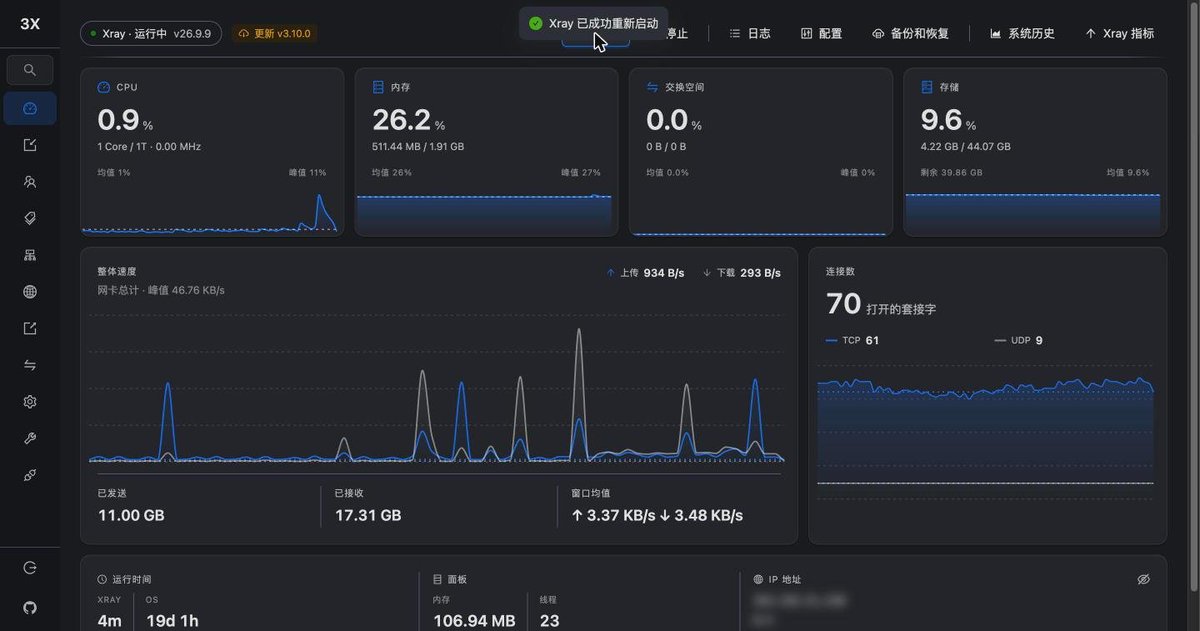Click the 3X logo
1200x631 pixels.
coord(30,24)
